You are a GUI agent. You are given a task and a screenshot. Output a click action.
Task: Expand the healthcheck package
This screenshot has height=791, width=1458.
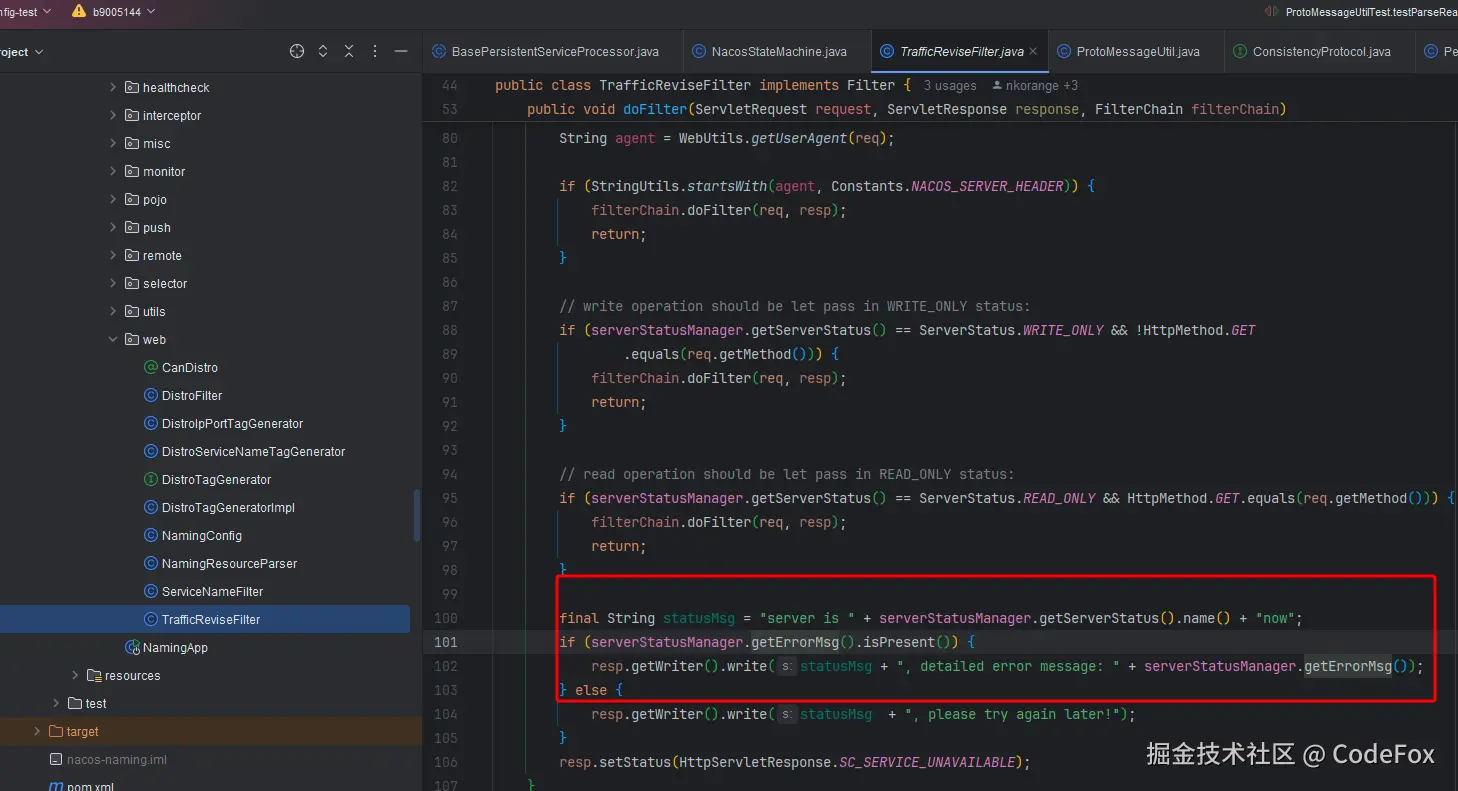(x=113, y=88)
